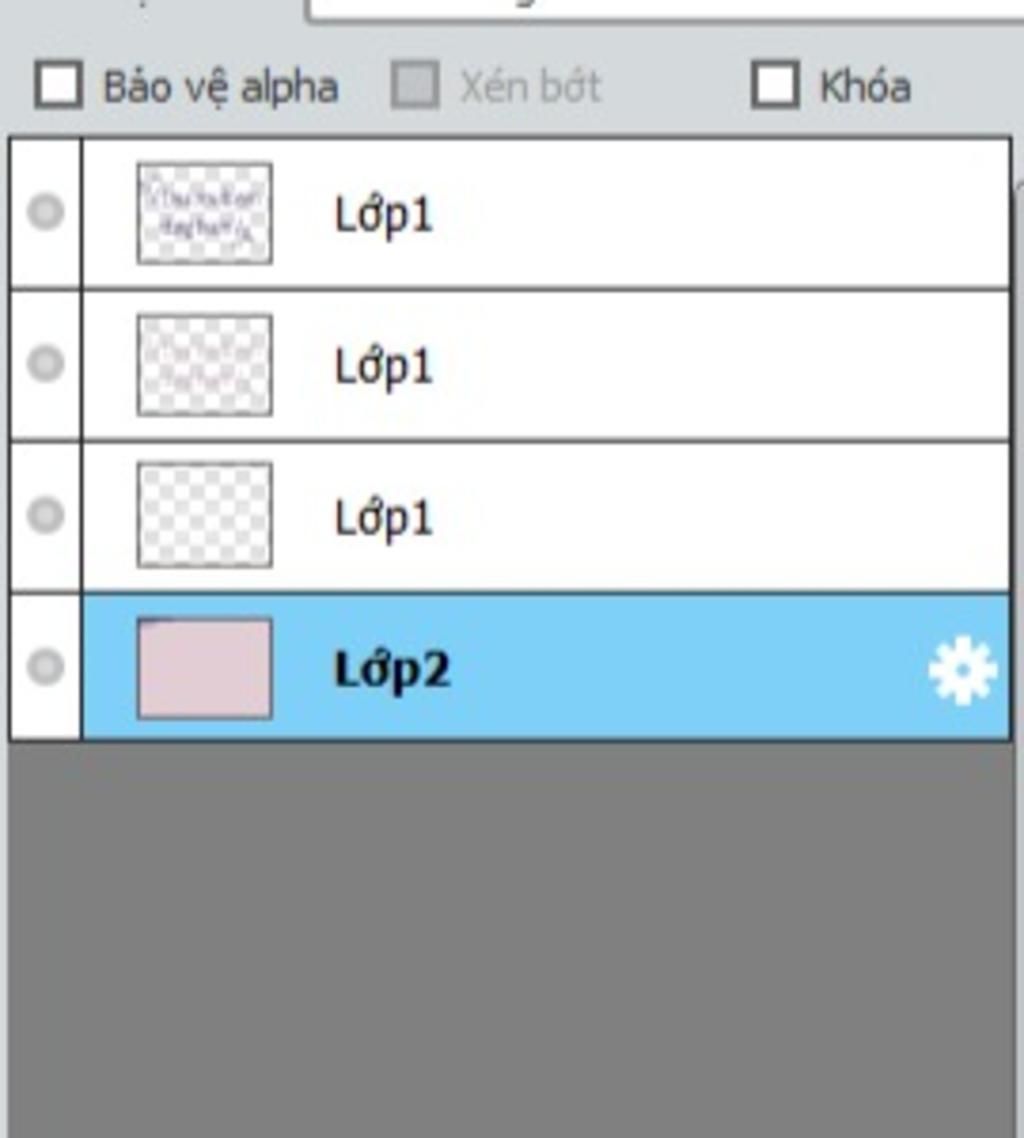The height and width of the screenshot is (1138, 1024).
Task: Enable the Bảo vệ alpha checkbox
Action: 59,85
